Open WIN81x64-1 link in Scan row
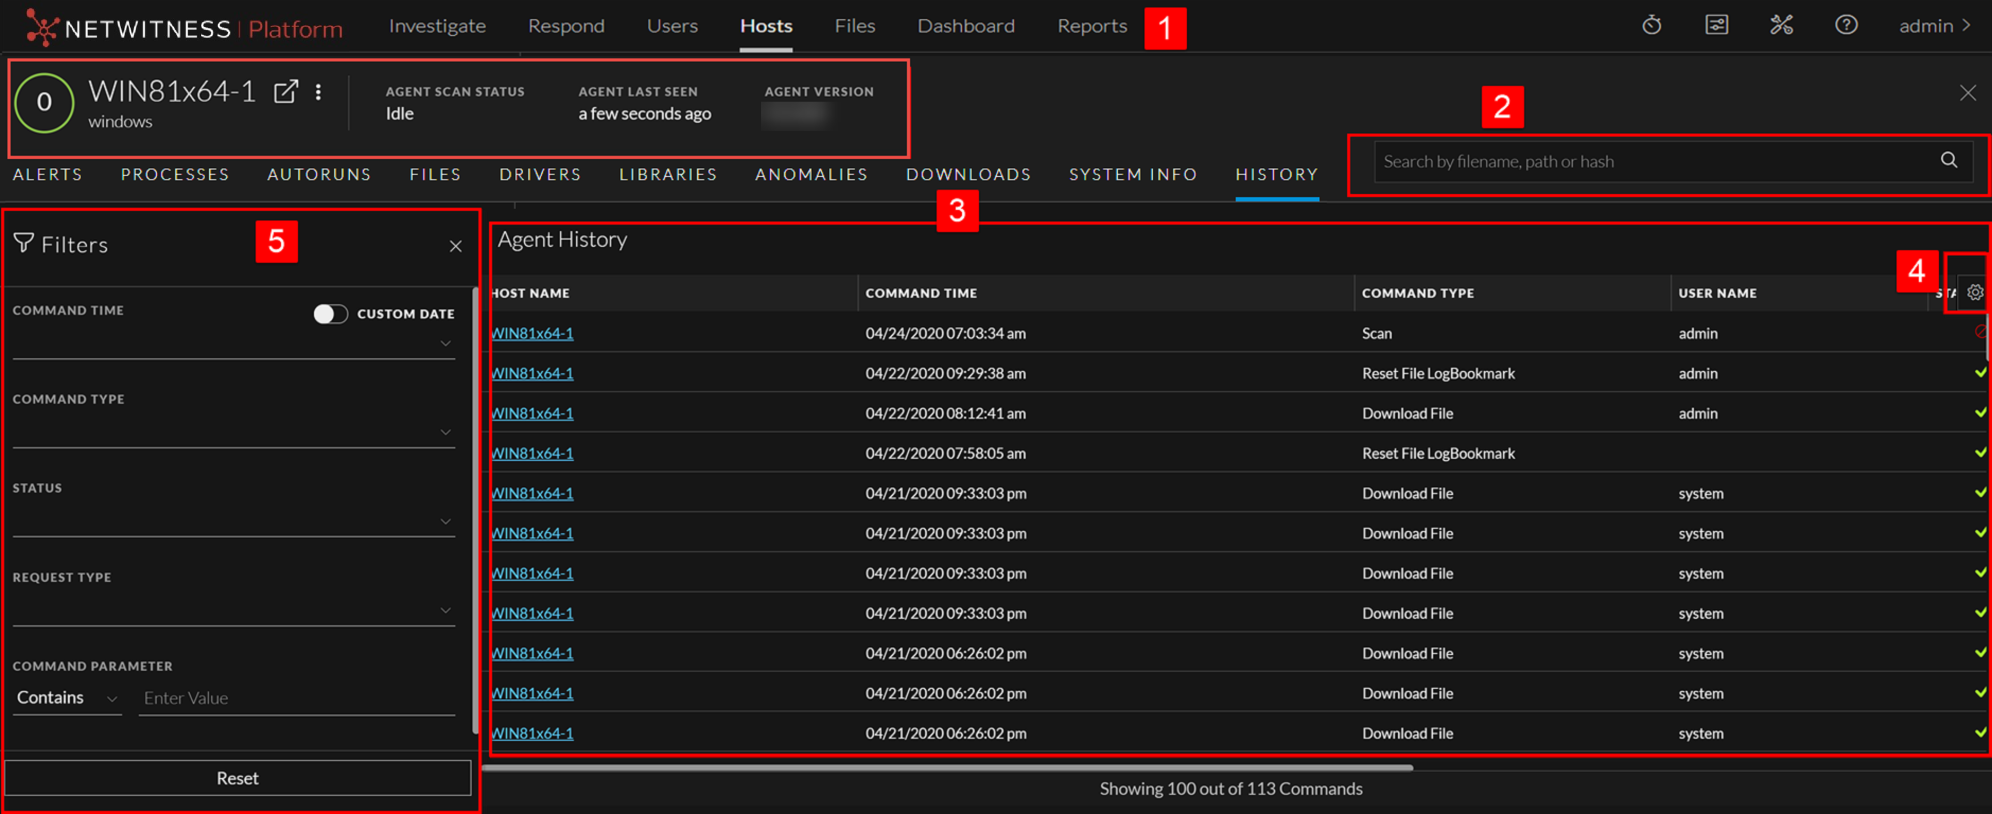 tap(533, 333)
